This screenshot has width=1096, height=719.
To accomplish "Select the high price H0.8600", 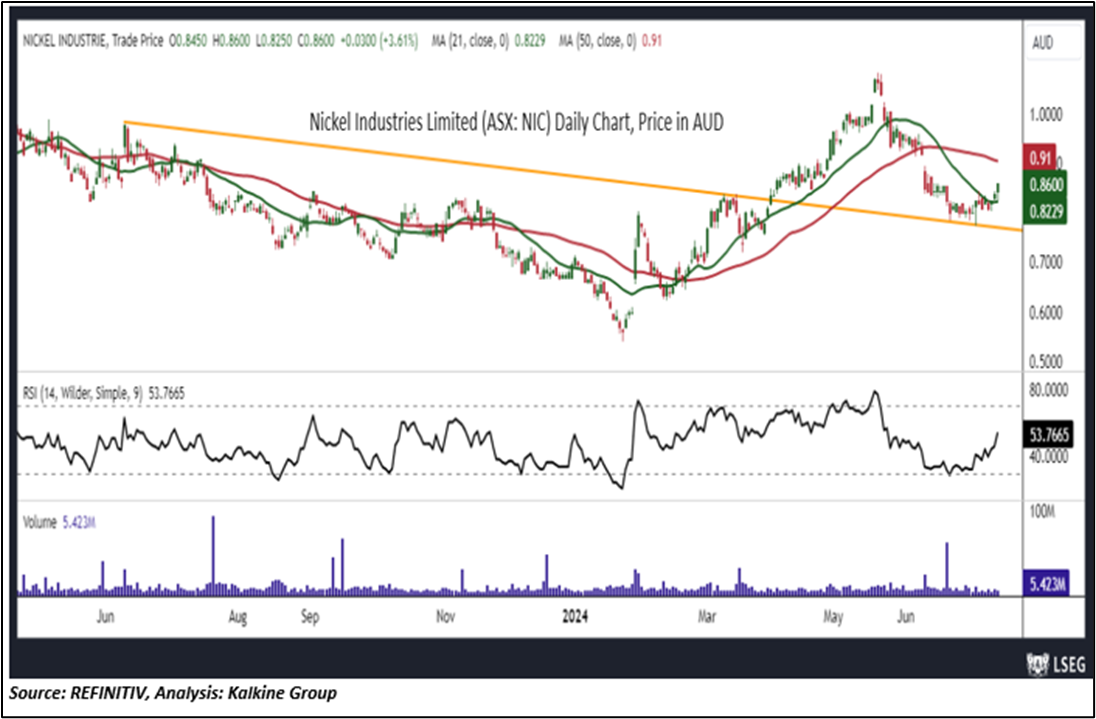I will coord(232,41).
